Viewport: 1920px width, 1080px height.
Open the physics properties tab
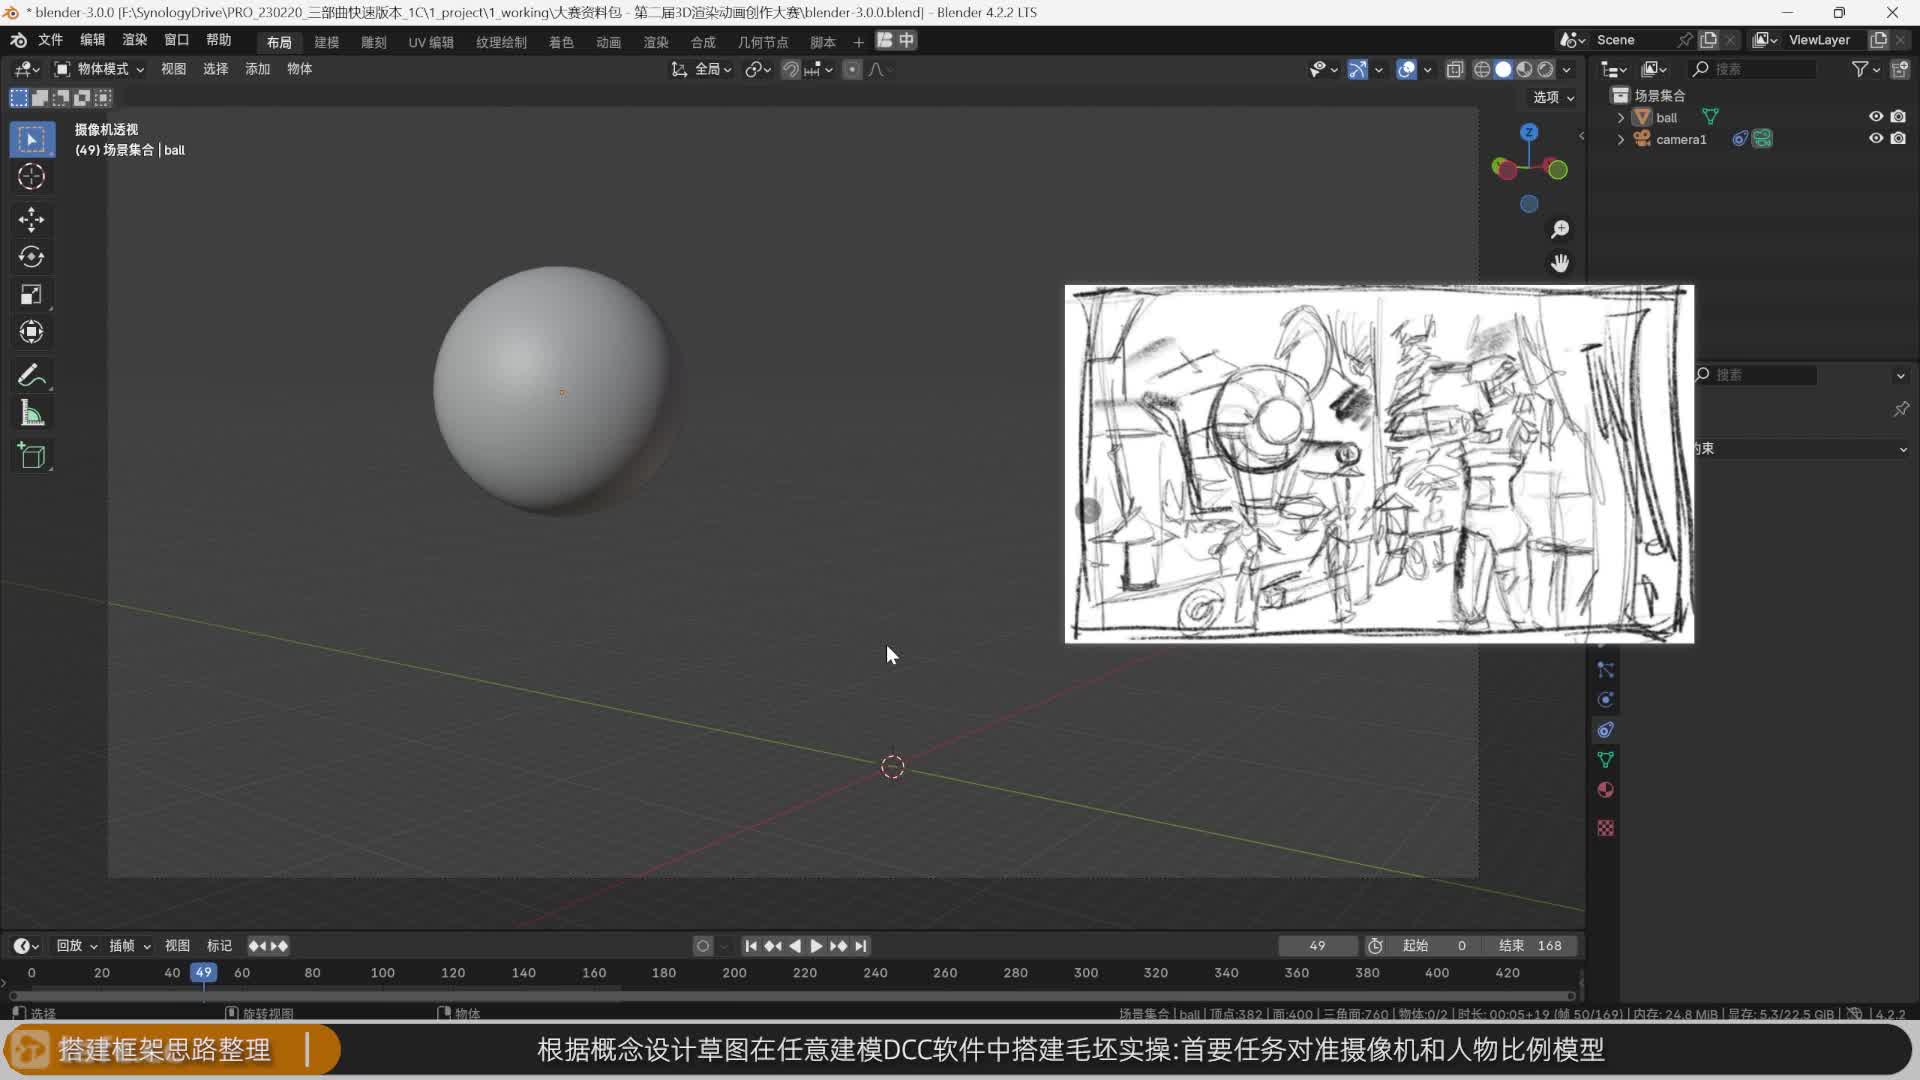click(x=1605, y=700)
